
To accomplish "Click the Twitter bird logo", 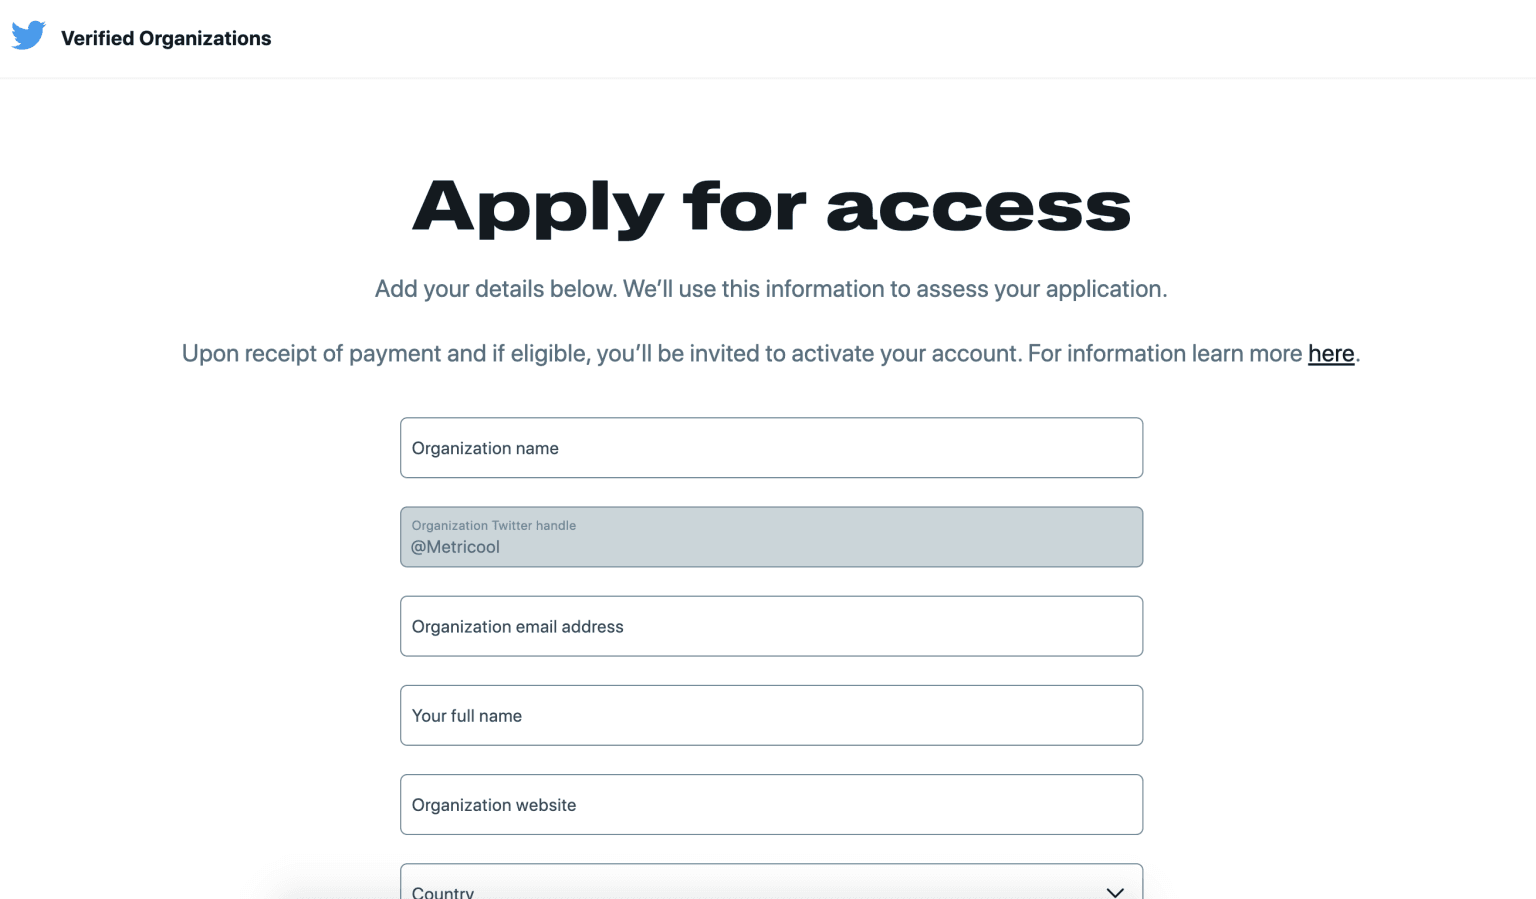I will pos(28,36).
